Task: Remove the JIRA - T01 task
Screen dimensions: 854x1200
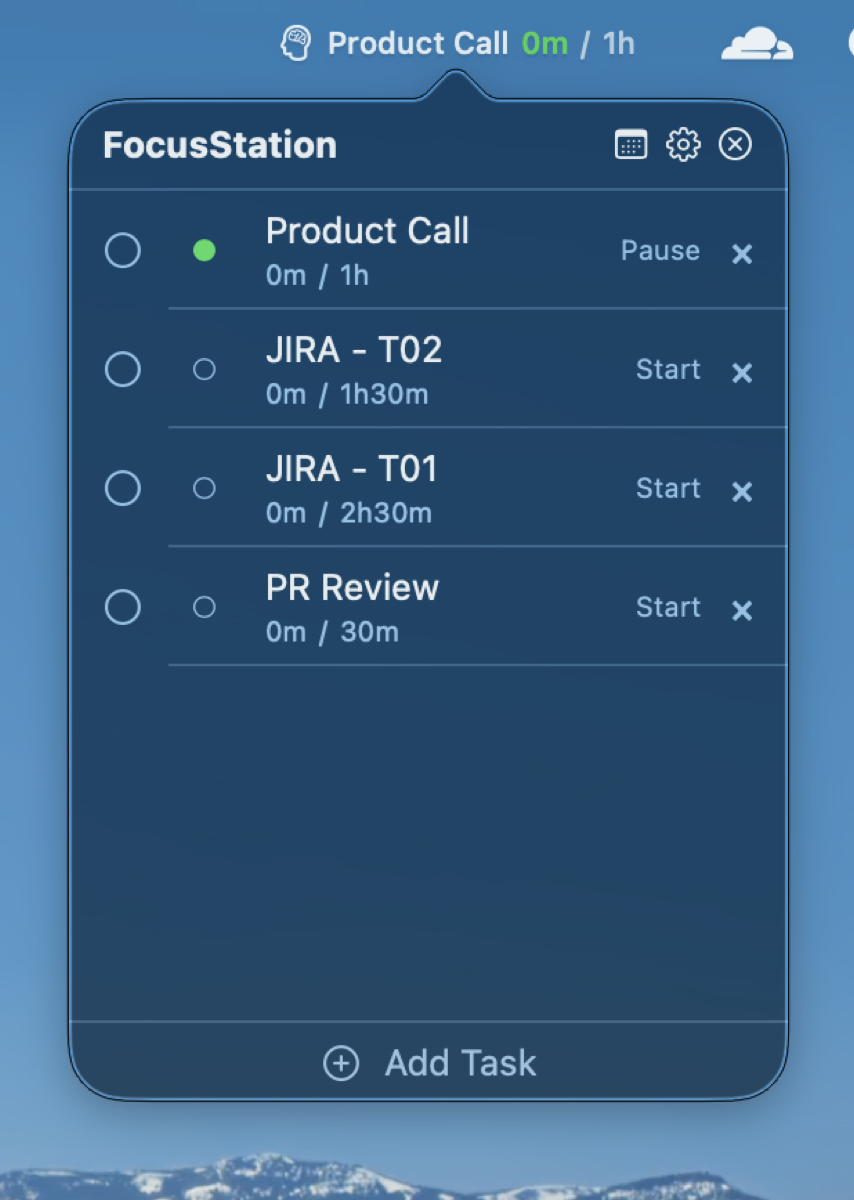Action: pyautogui.click(x=741, y=492)
